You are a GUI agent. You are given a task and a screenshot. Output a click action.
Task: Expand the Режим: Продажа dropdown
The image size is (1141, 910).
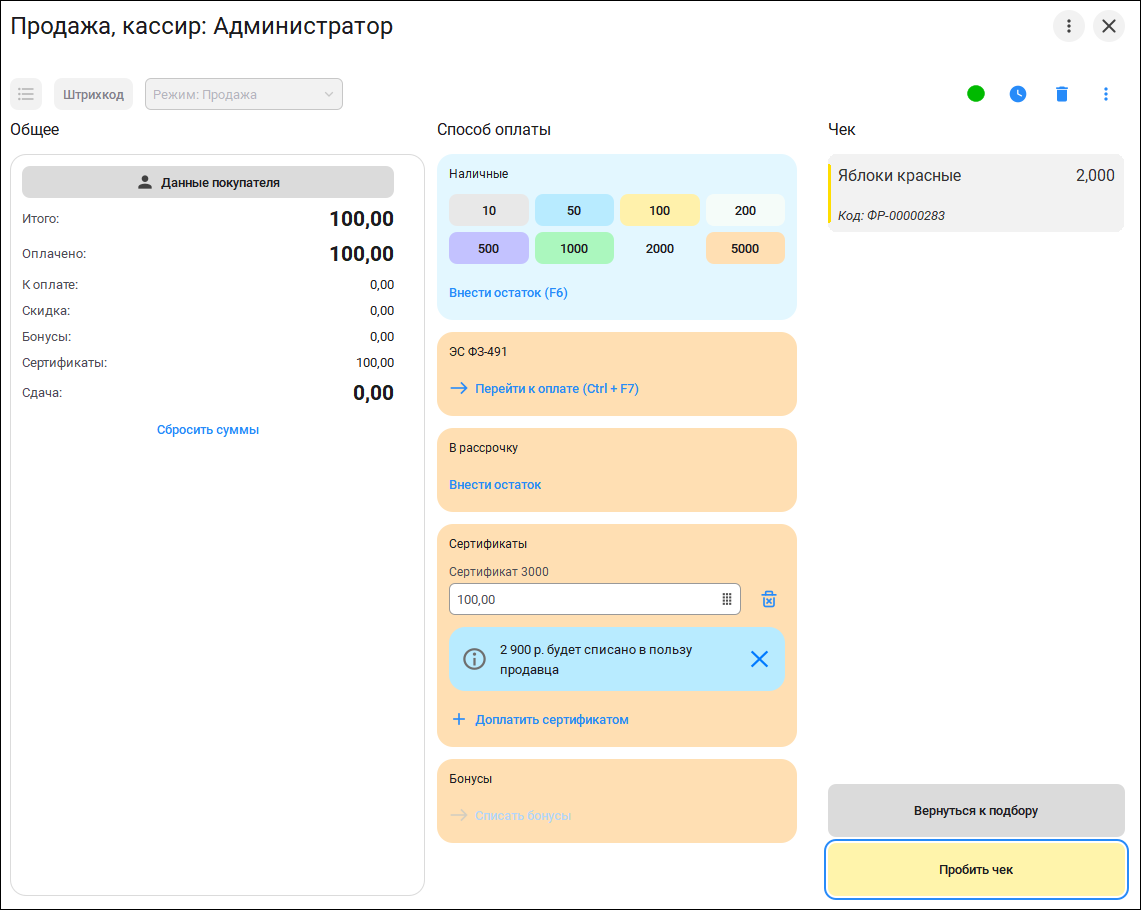coord(244,94)
